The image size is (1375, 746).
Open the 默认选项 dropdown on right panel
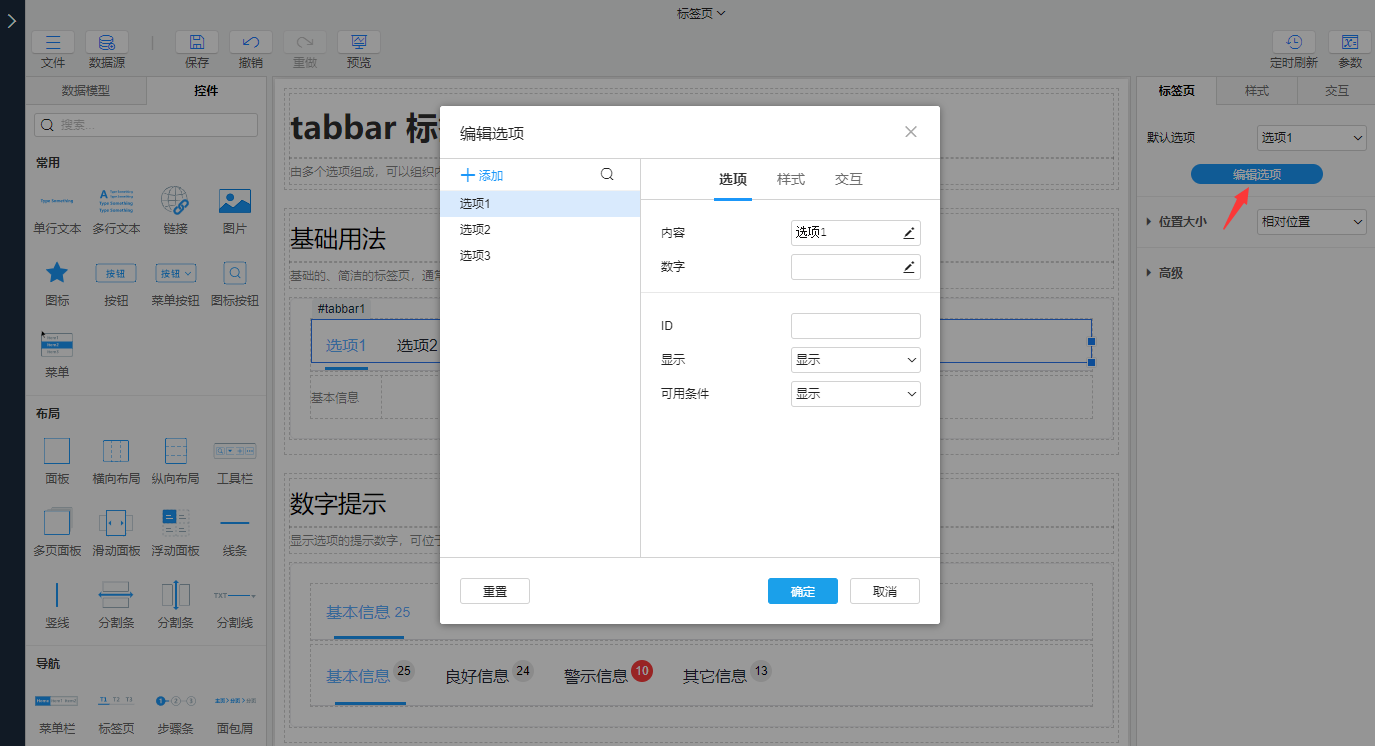coord(1311,138)
